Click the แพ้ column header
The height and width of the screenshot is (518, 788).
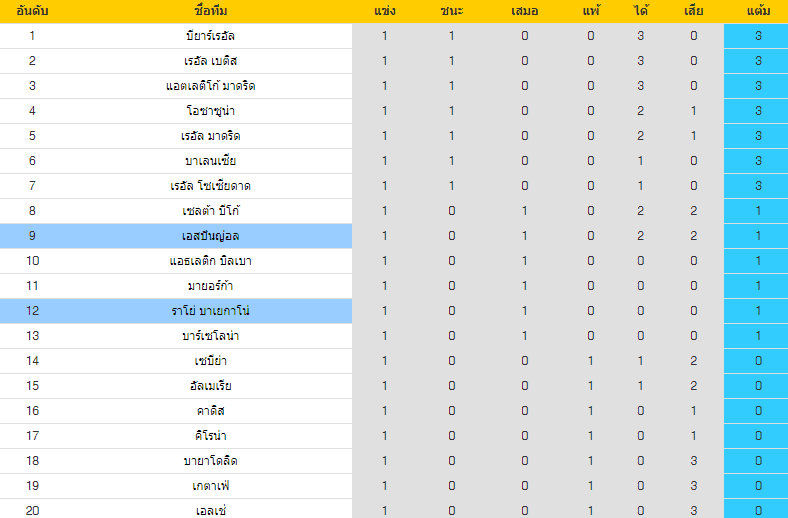(590, 11)
